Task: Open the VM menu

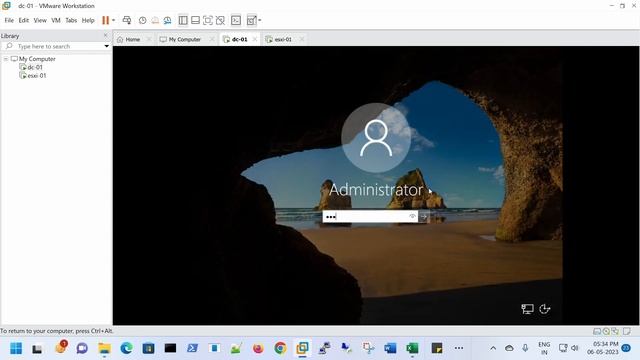Action: [x=56, y=20]
